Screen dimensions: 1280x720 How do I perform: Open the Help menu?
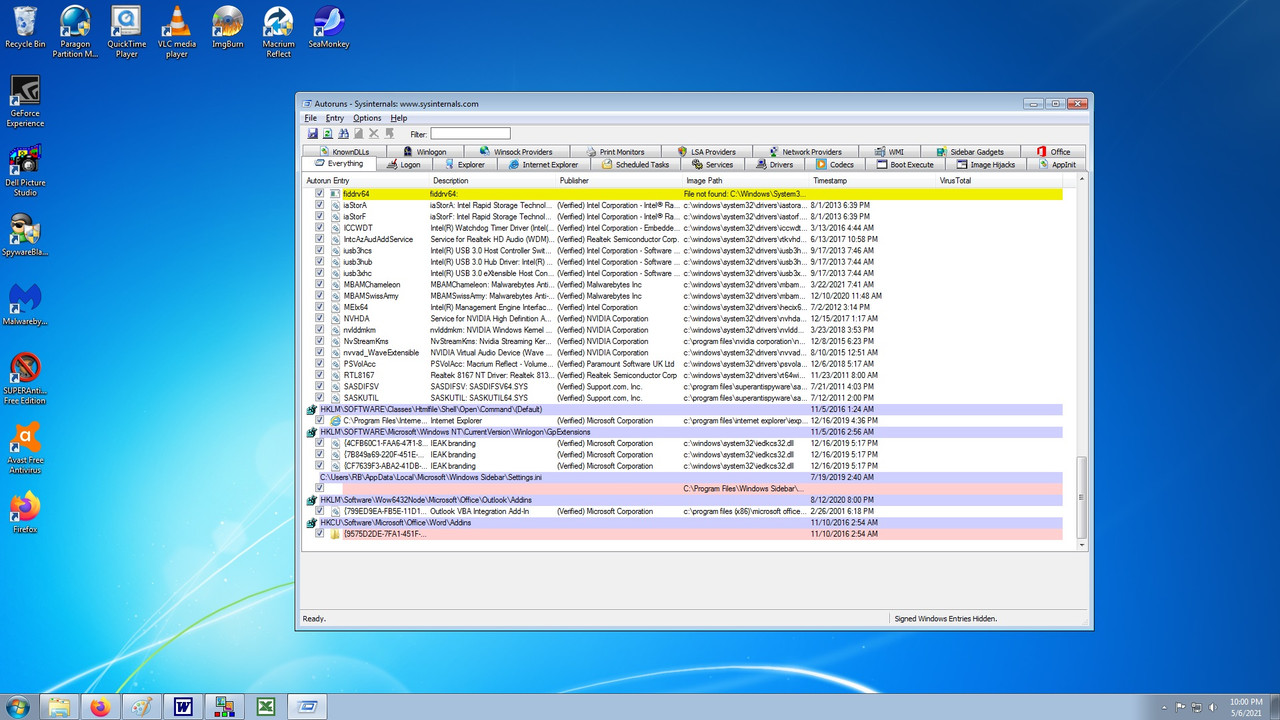pyautogui.click(x=399, y=118)
